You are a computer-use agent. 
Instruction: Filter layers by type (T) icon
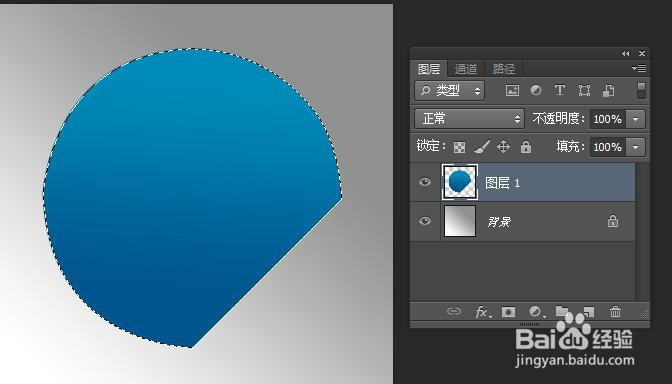(x=559, y=90)
